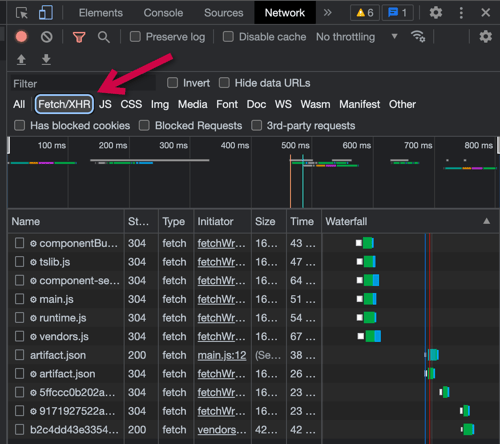Export HAR file with download arrow
Screen dimensions: 500x444
click(x=46, y=60)
